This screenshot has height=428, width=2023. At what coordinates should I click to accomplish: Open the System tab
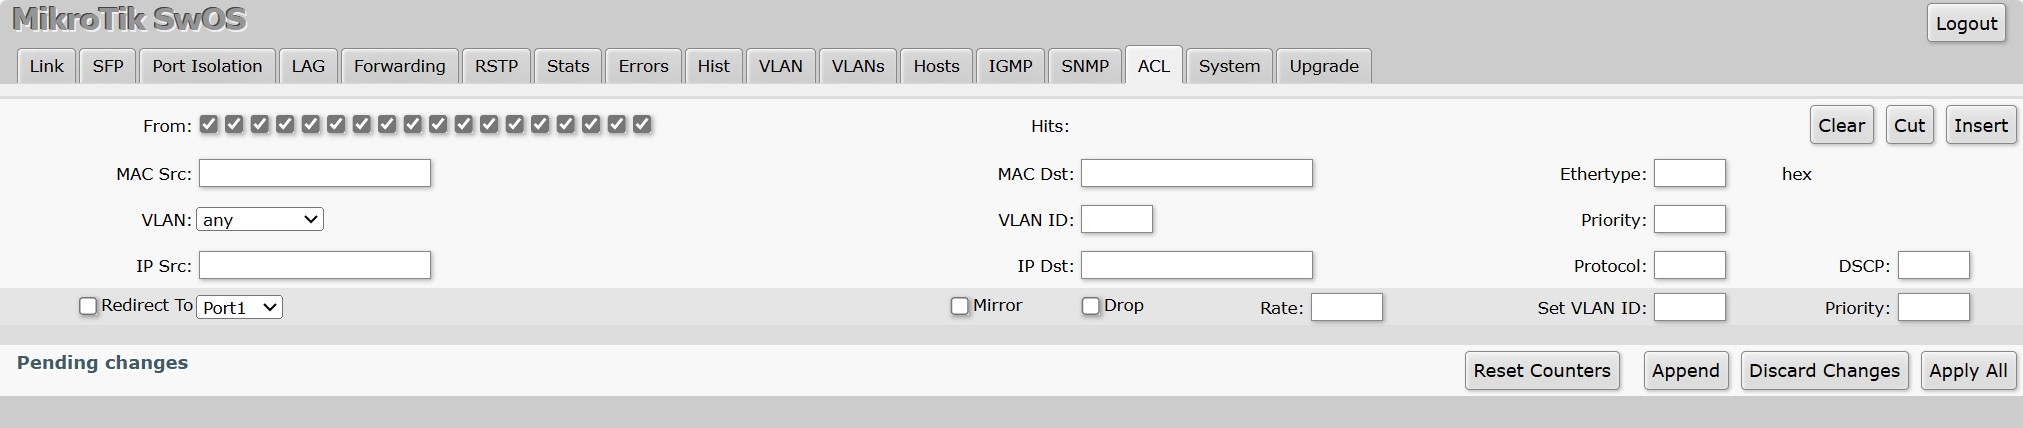click(1229, 66)
